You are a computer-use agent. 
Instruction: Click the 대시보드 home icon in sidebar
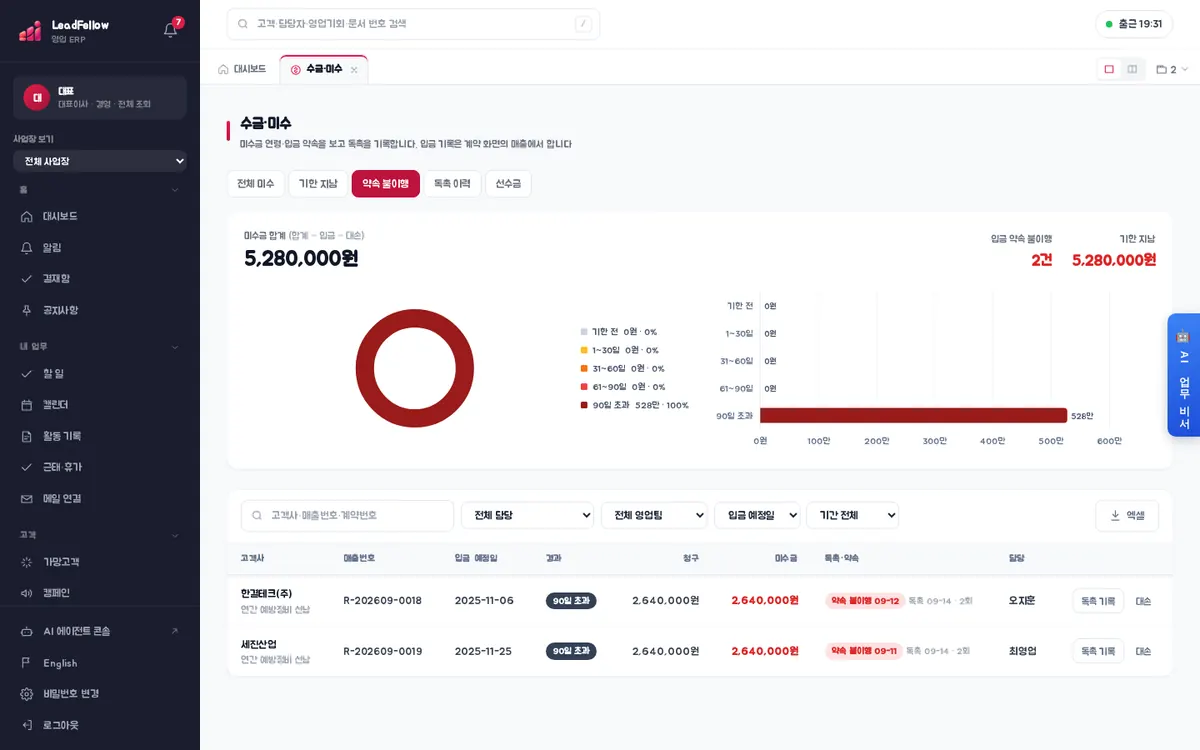point(27,216)
